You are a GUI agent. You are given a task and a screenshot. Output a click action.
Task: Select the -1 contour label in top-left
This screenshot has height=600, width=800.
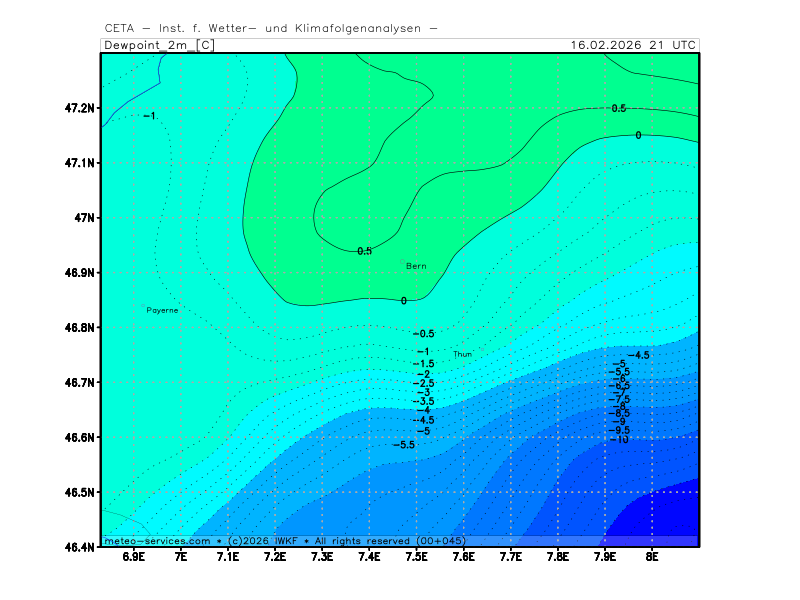(149, 116)
